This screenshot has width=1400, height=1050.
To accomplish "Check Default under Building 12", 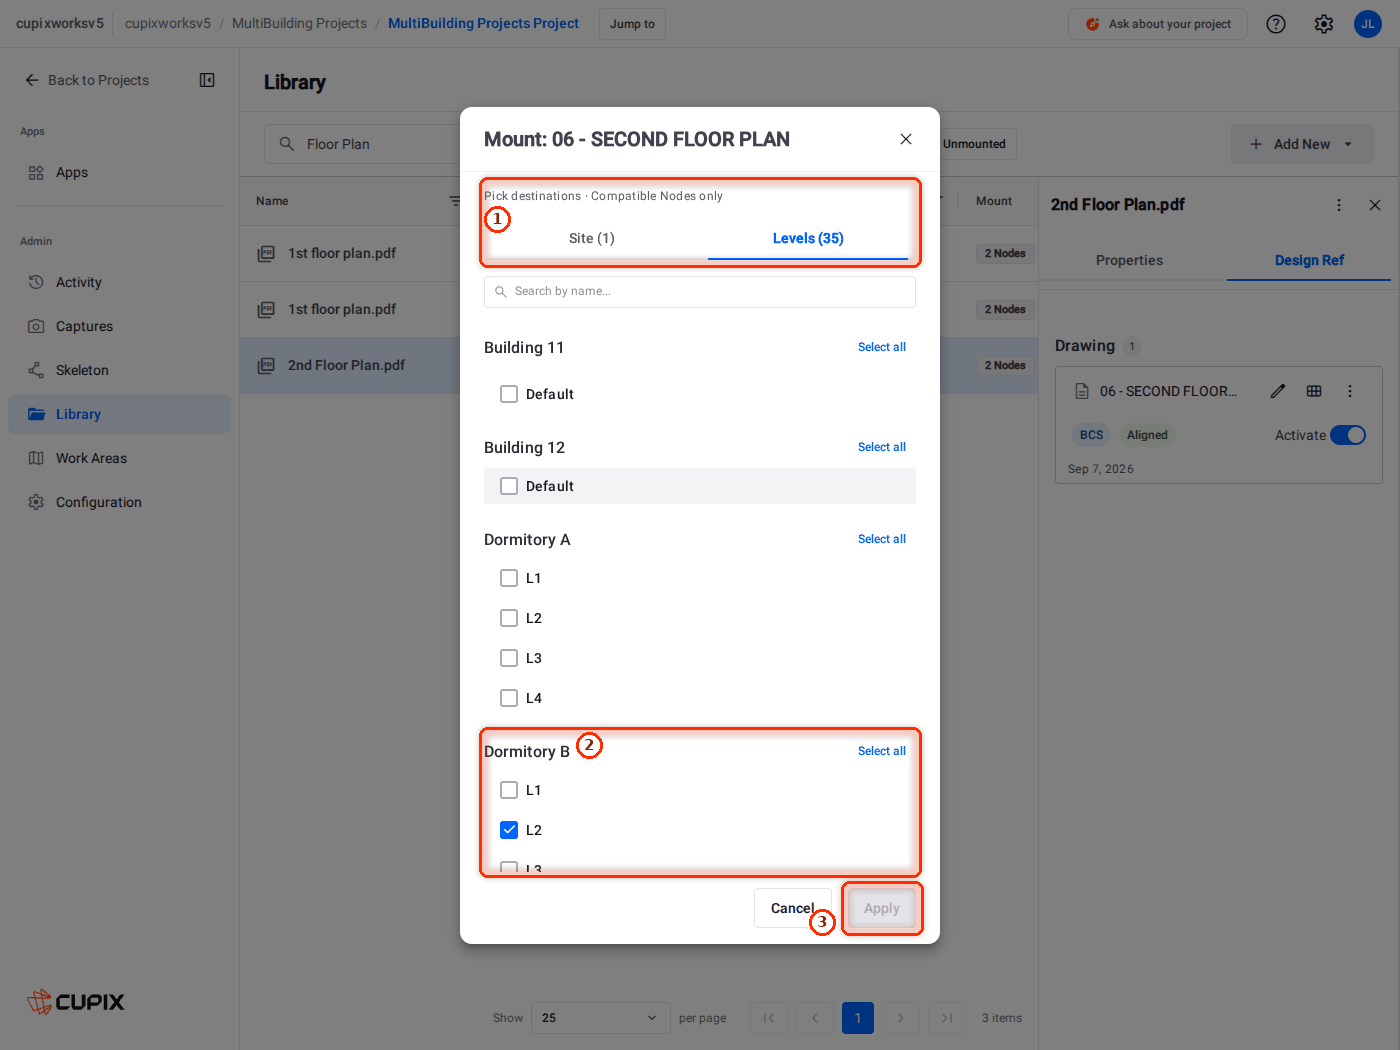I will [x=509, y=486].
